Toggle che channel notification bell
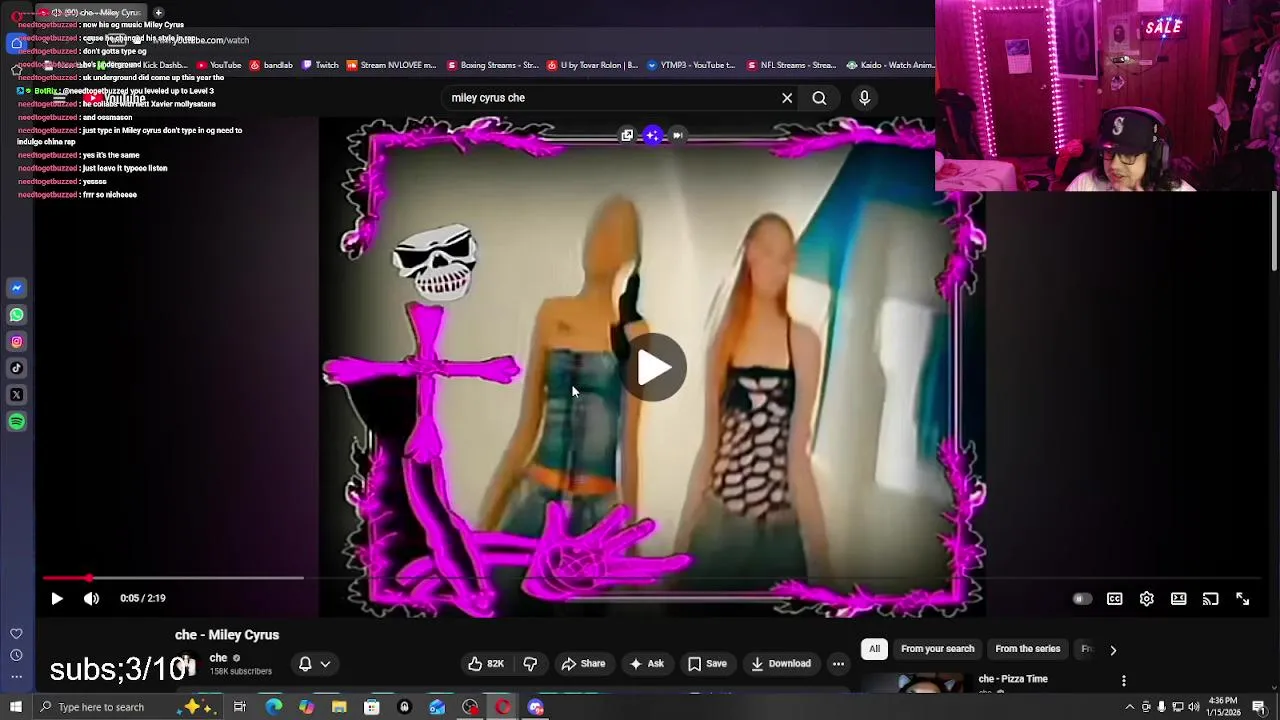Image resolution: width=1280 pixels, height=720 pixels. click(305, 664)
